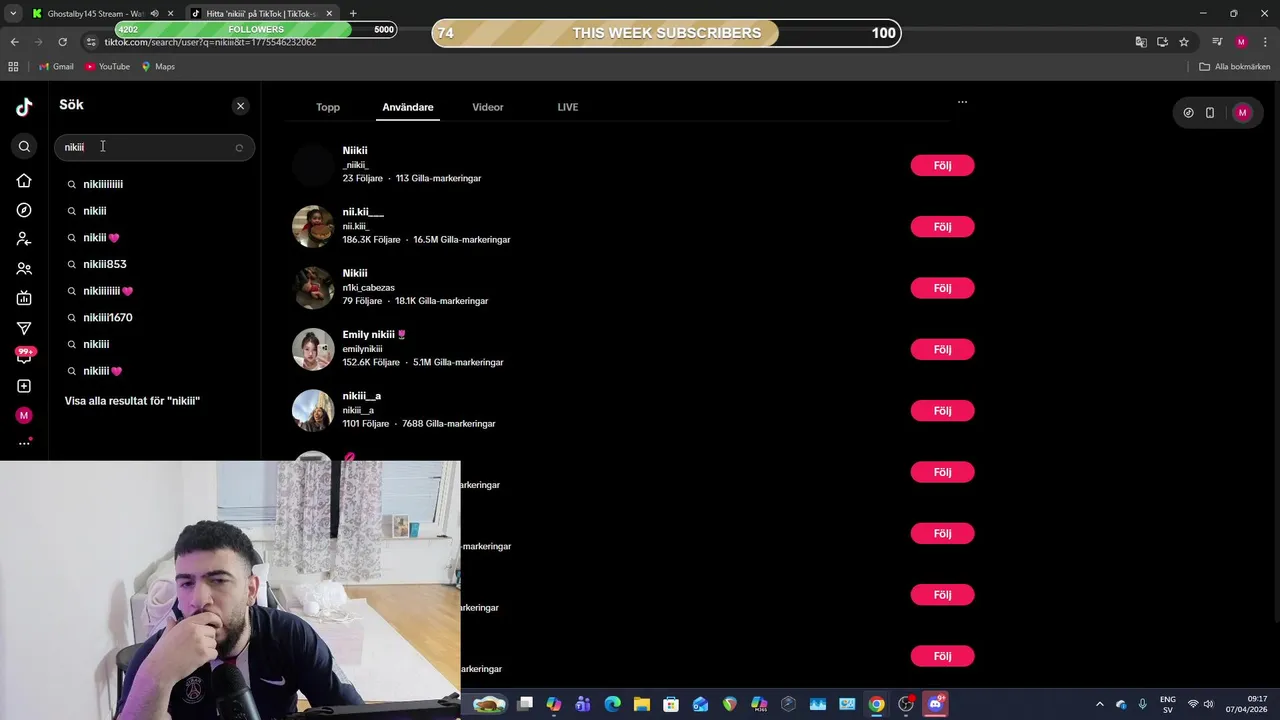The image size is (1280, 720).
Task: Click phone app icon in top-right pill
Action: pyautogui.click(x=1209, y=113)
